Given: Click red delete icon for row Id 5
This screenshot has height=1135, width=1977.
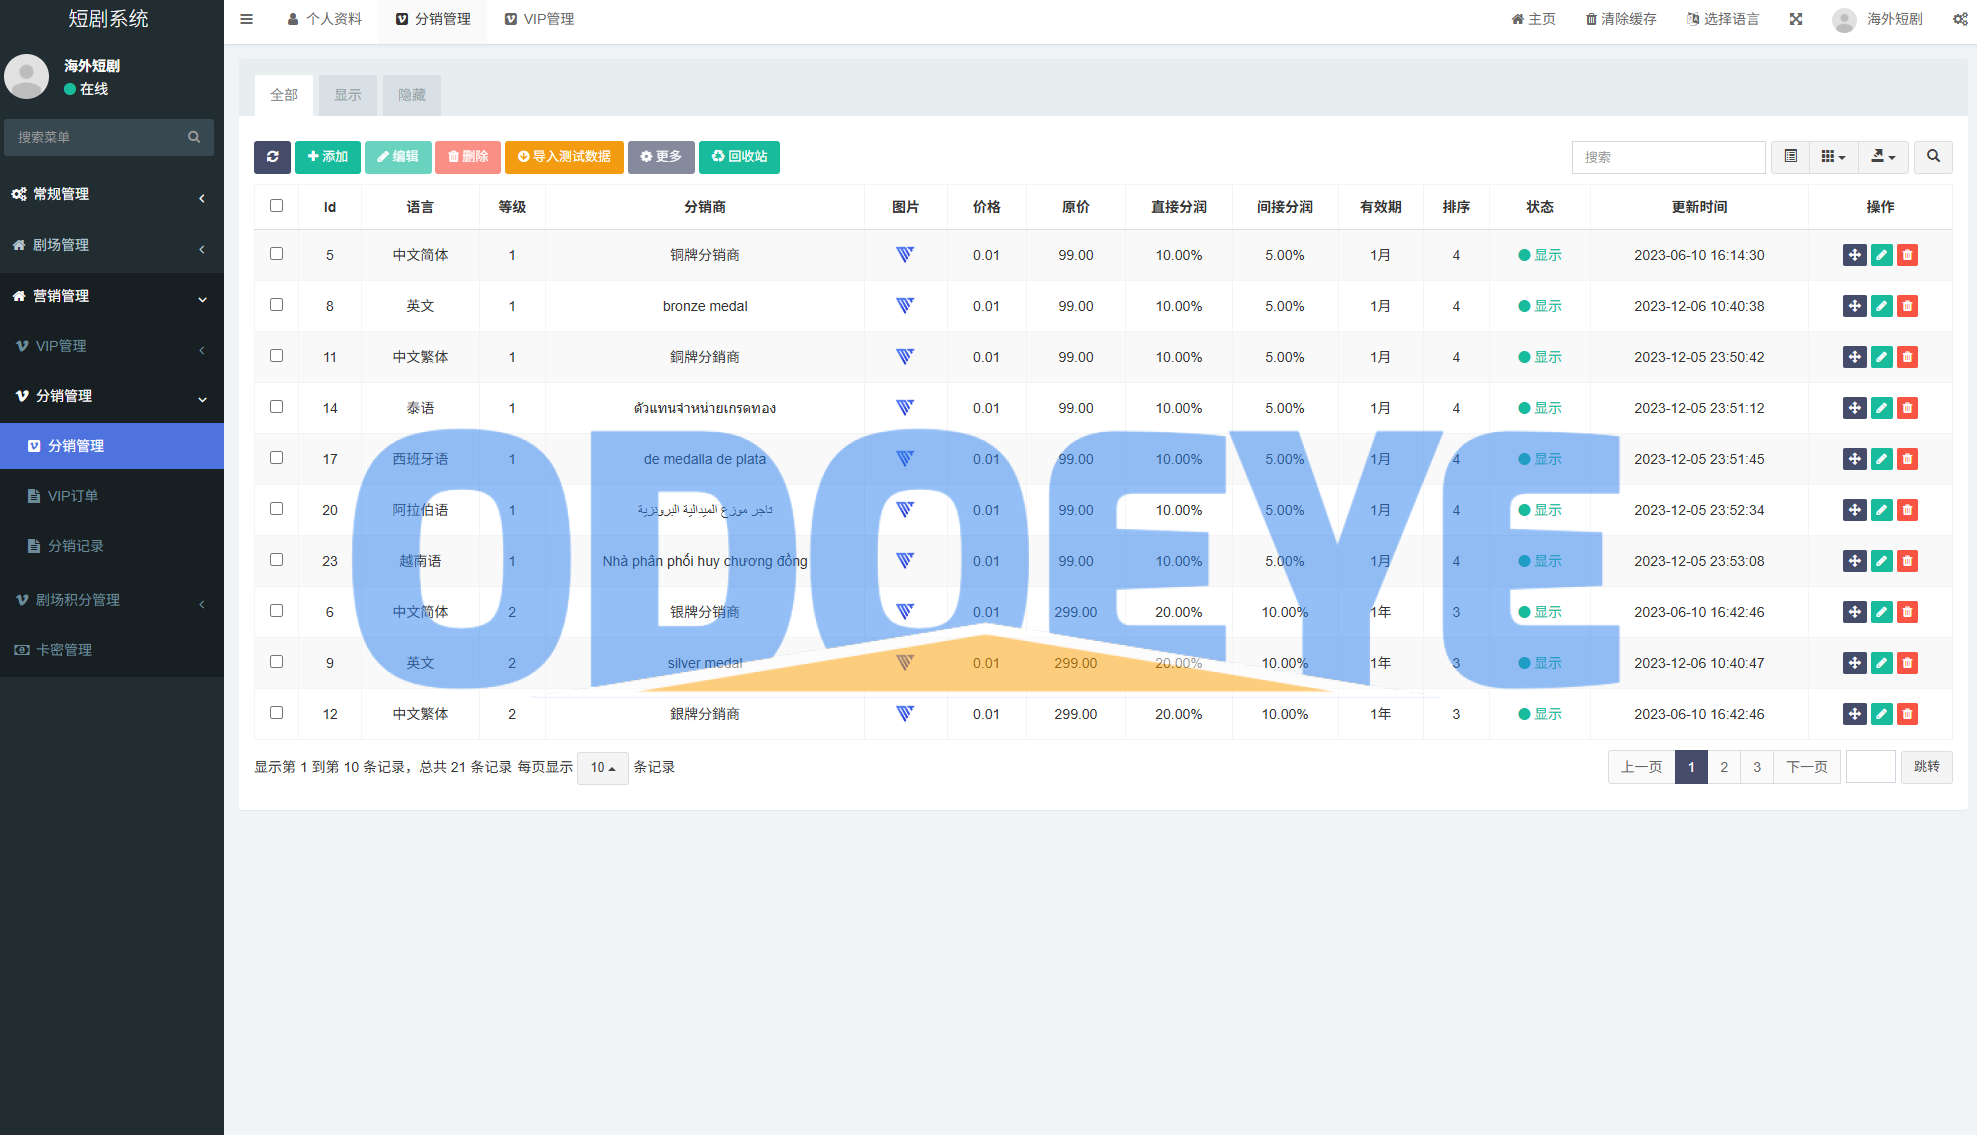Looking at the screenshot, I should pos(1907,255).
